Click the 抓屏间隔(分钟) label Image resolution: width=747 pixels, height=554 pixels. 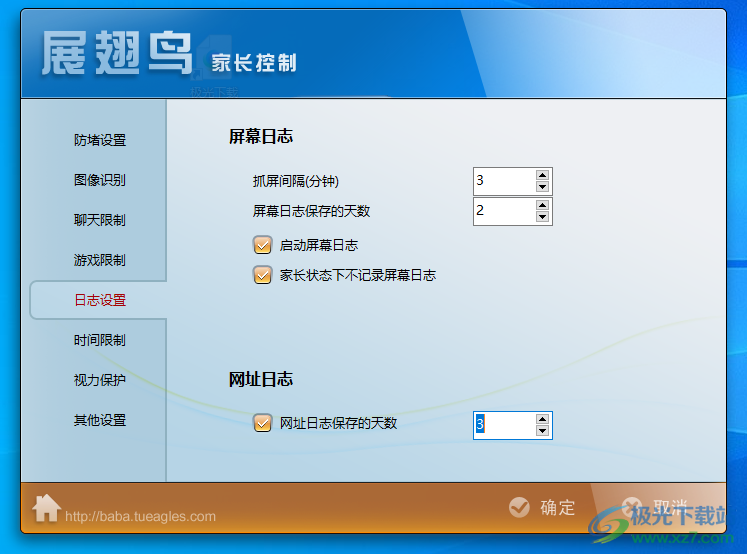296,181
